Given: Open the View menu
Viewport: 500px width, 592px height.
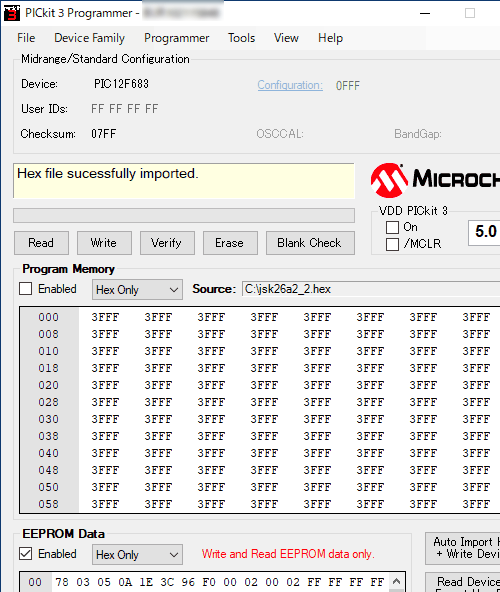Looking at the screenshot, I should tap(286, 38).
